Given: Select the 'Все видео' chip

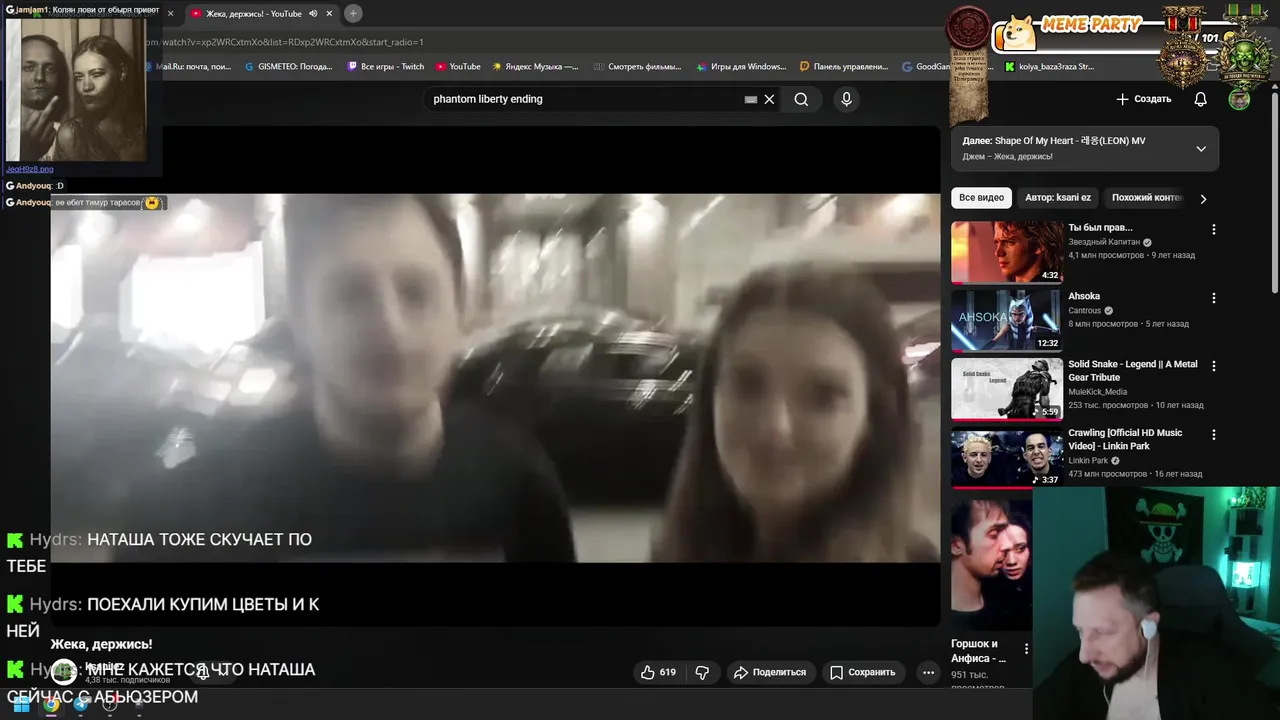Looking at the screenshot, I should 981,198.
